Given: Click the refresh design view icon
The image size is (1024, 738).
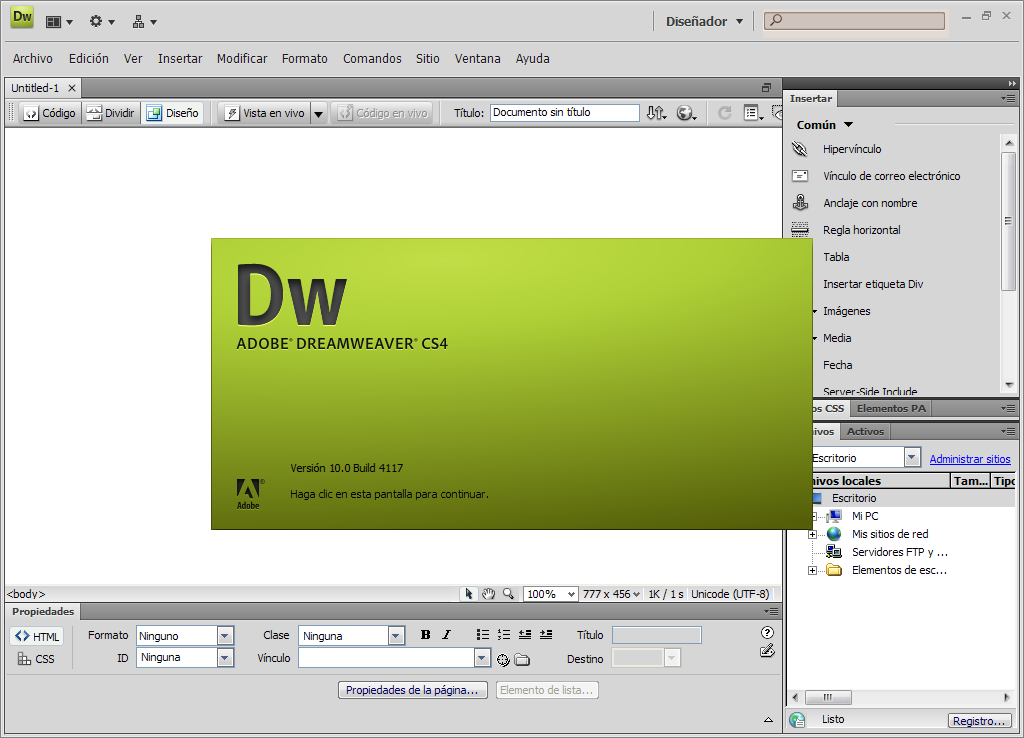Looking at the screenshot, I should (724, 113).
